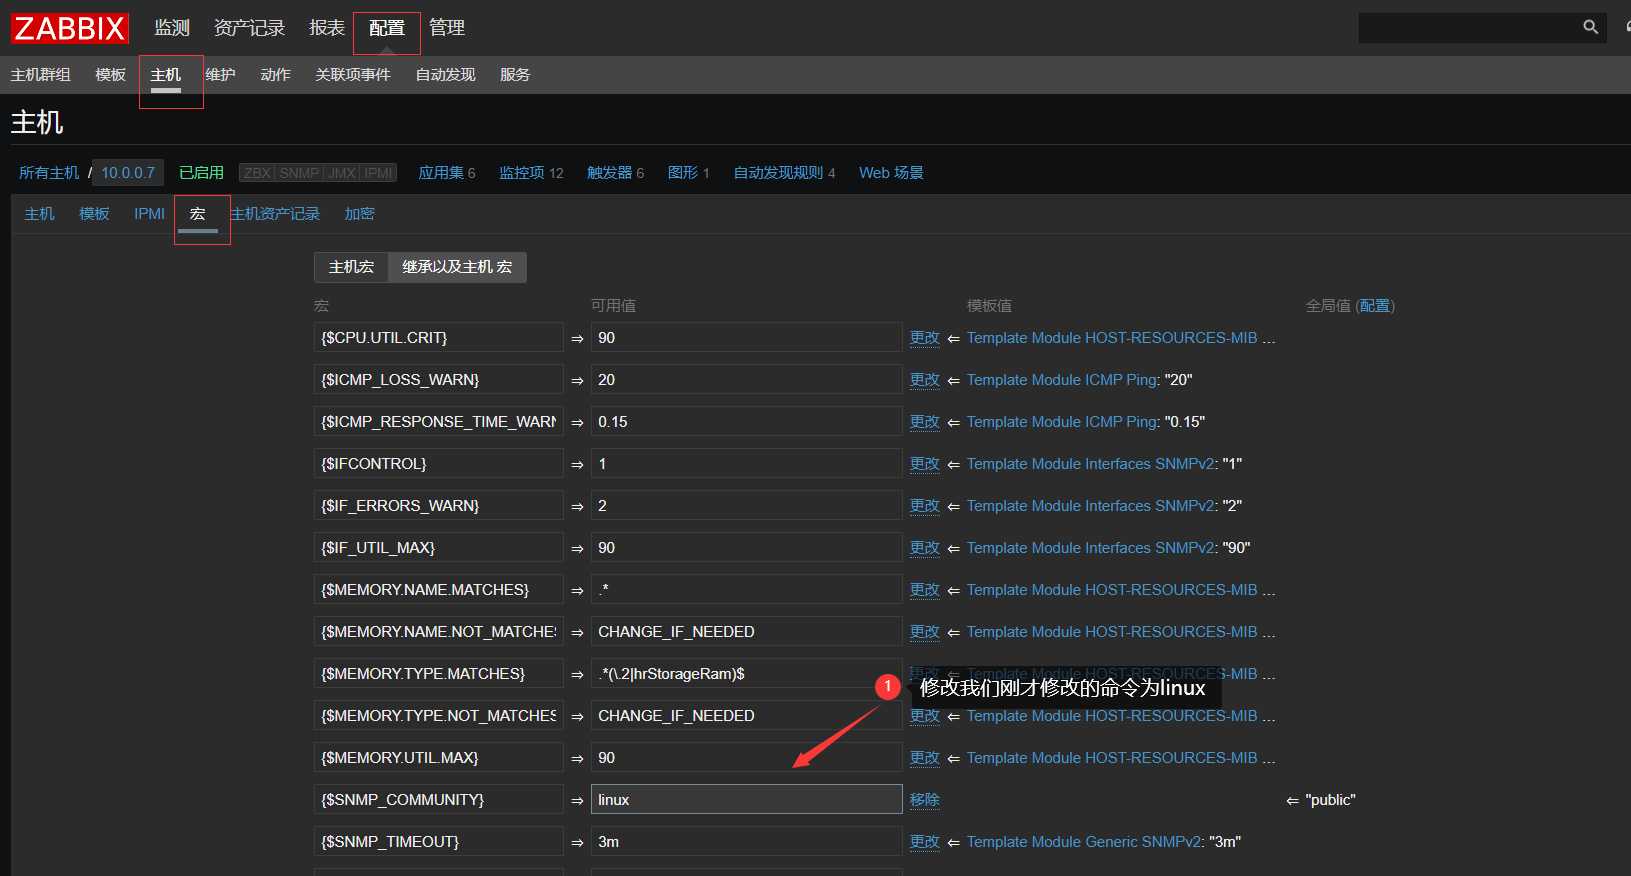Image resolution: width=1631 pixels, height=876 pixels.
Task: Click 更改 for {$MEMORY.NAME.MATCHES}
Action: 925,590
